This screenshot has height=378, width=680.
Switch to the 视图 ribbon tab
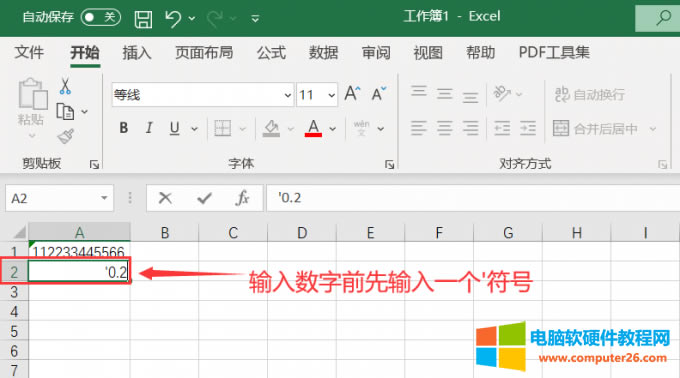tap(428, 52)
